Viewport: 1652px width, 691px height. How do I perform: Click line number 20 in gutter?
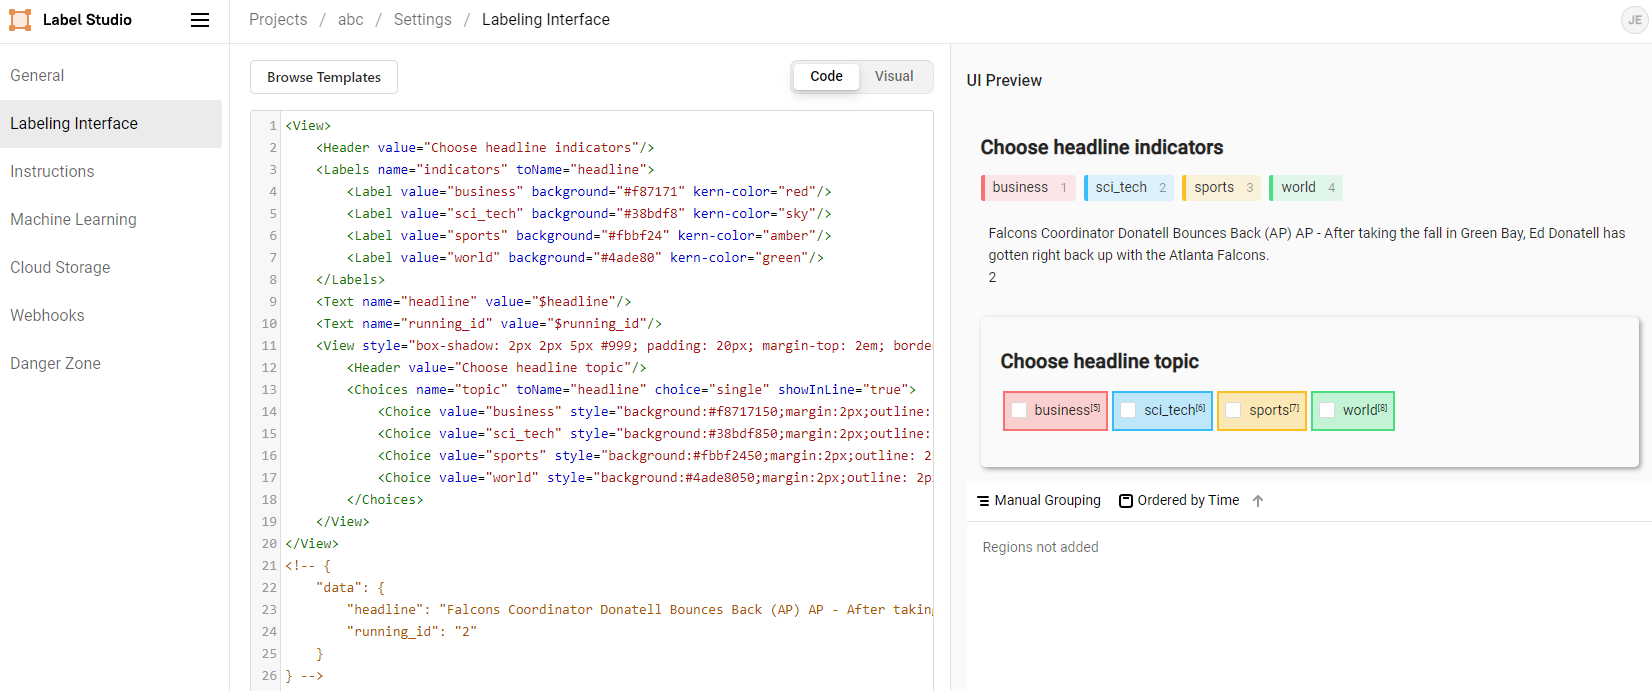[269, 544]
